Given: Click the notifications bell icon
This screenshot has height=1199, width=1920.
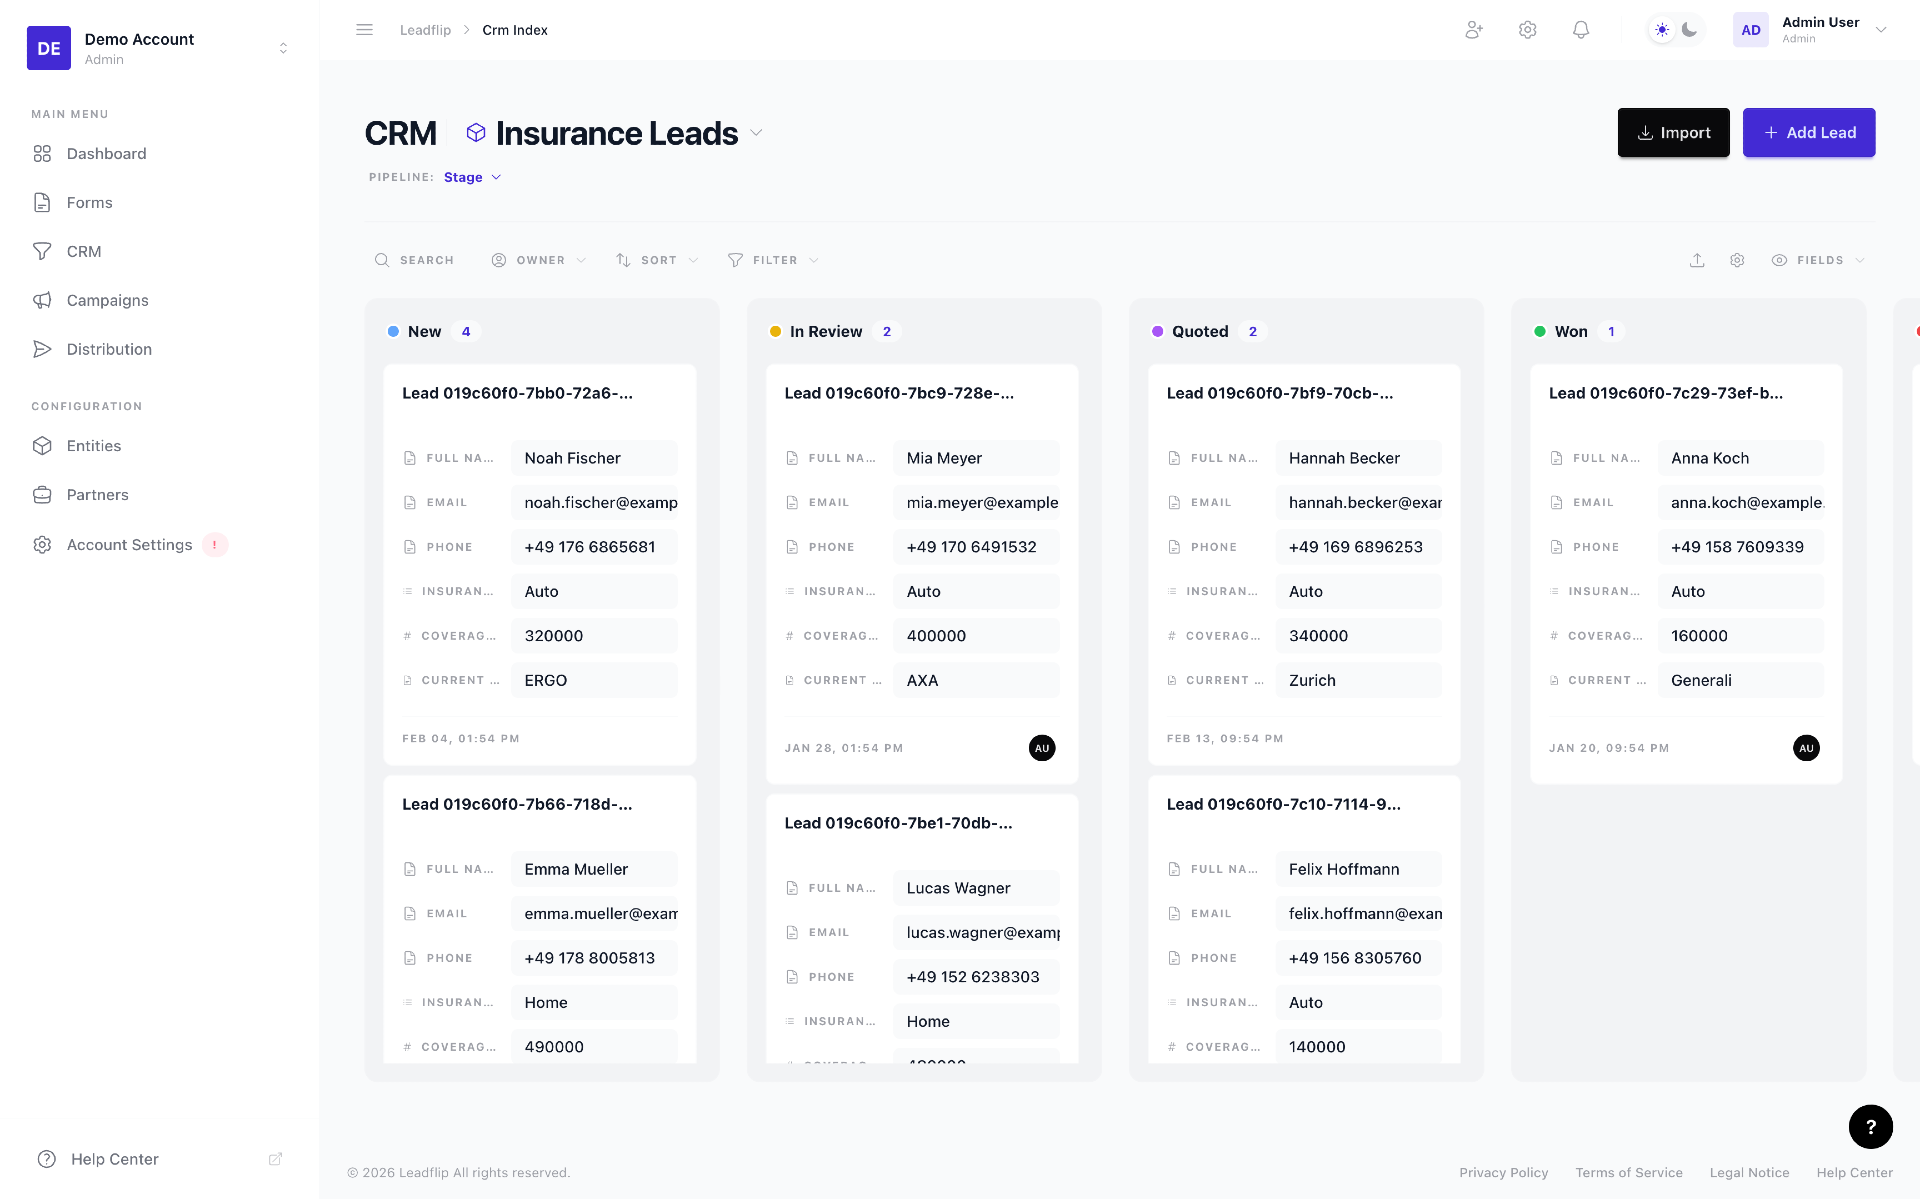Looking at the screenshot, I should point(1581,30).
